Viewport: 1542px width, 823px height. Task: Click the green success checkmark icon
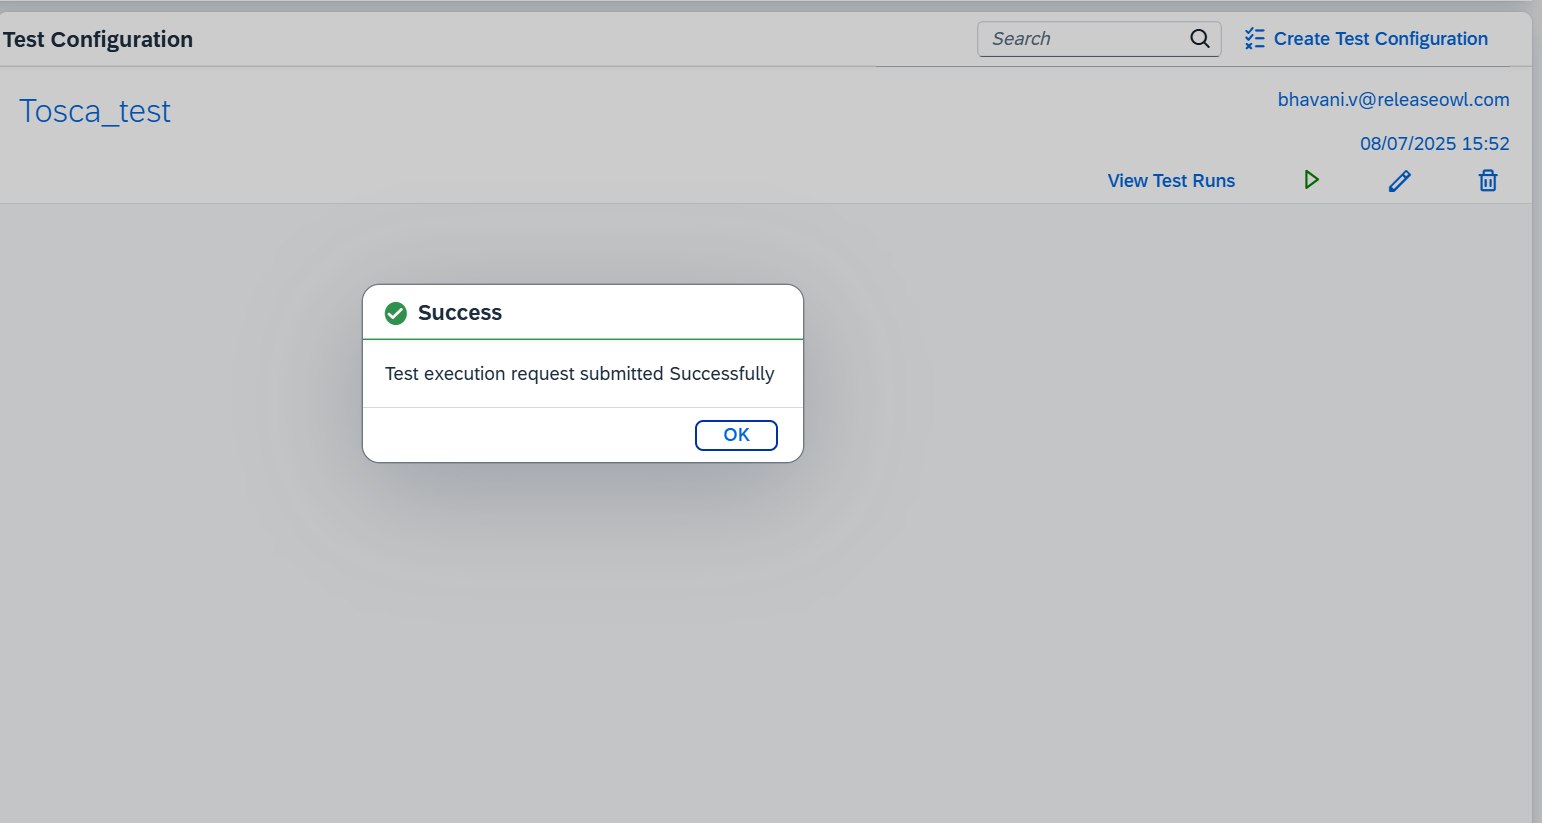coord(396,313)
